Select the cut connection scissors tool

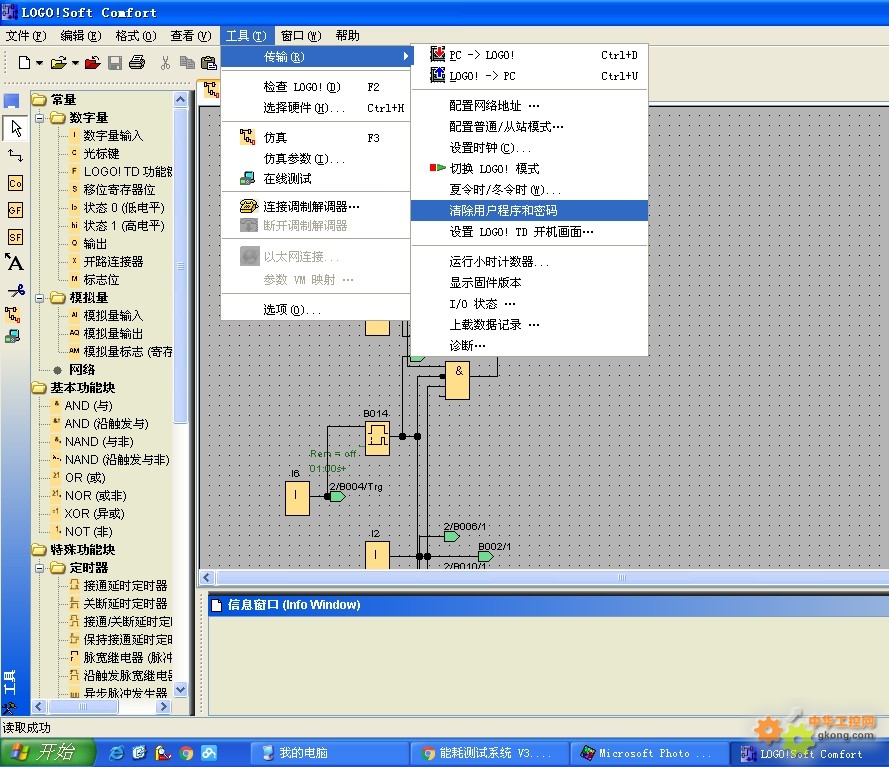(x=16, y=291)
